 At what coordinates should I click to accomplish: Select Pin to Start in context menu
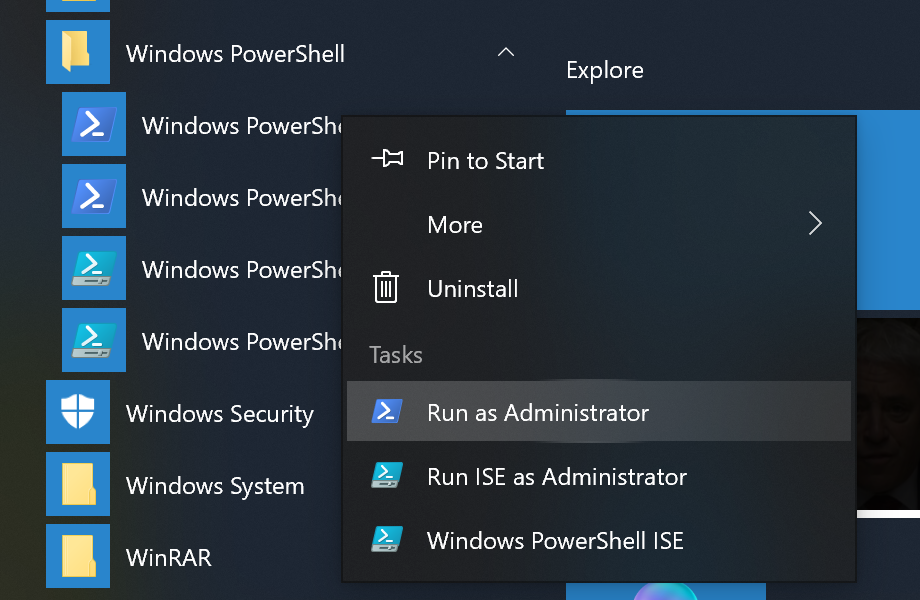tap(599, 161)
